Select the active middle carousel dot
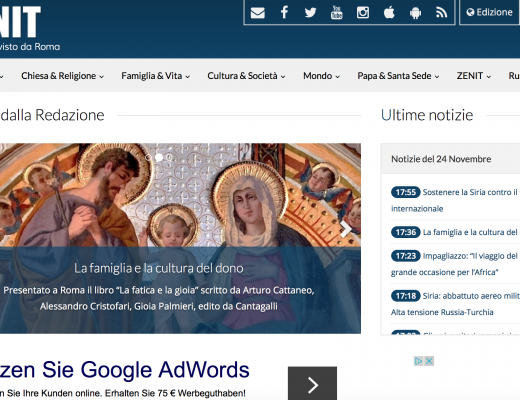The width and height of the screenshot is (520, 400). [x=159, y=157]
